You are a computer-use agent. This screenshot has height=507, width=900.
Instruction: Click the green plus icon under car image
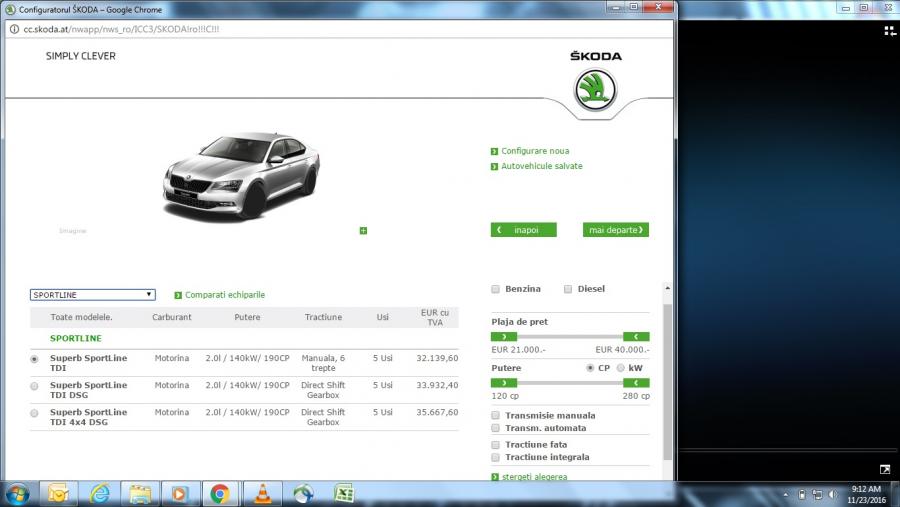click(x=363, y=231)
